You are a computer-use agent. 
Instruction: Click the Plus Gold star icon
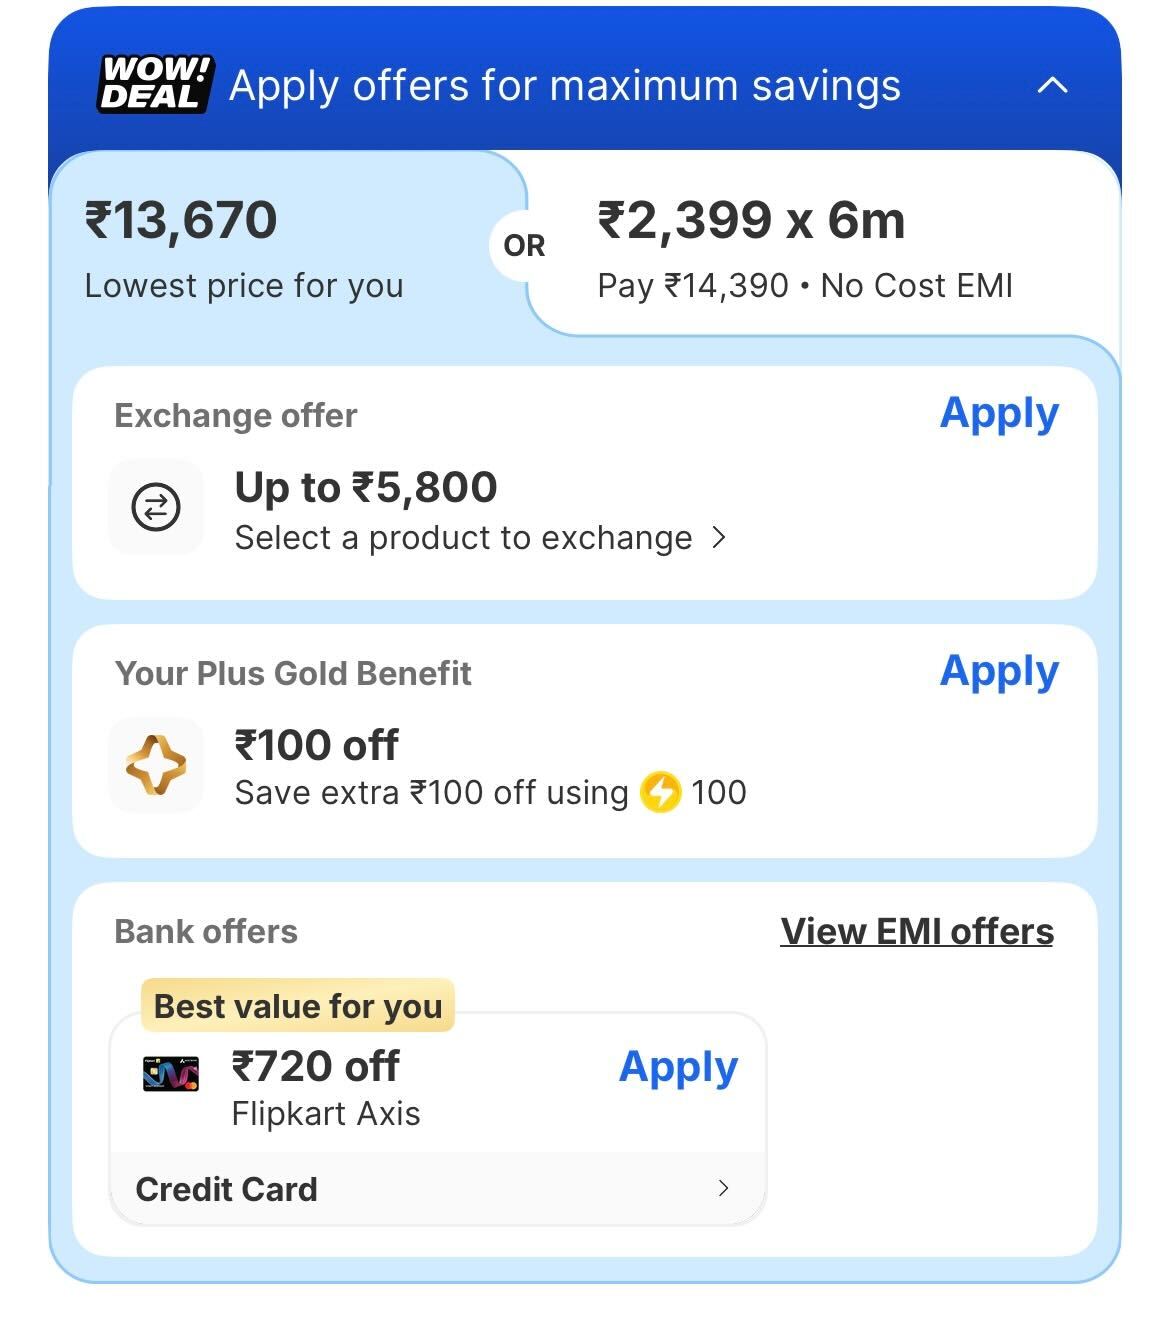(156, 765)
